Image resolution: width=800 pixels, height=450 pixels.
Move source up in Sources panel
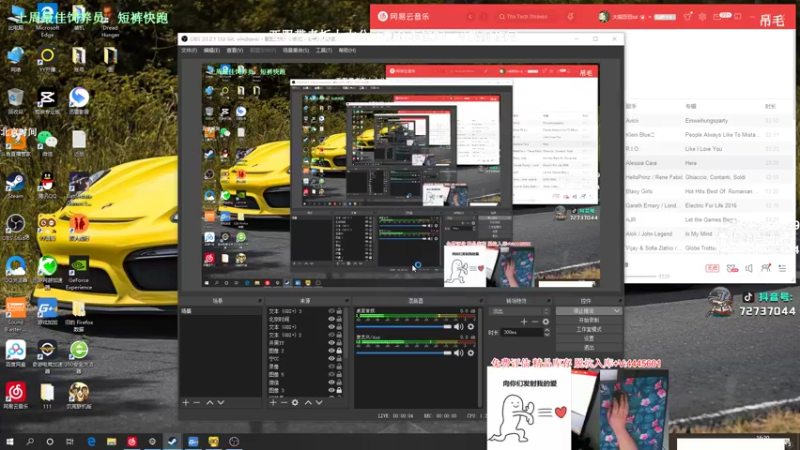(x=308, y=403)
